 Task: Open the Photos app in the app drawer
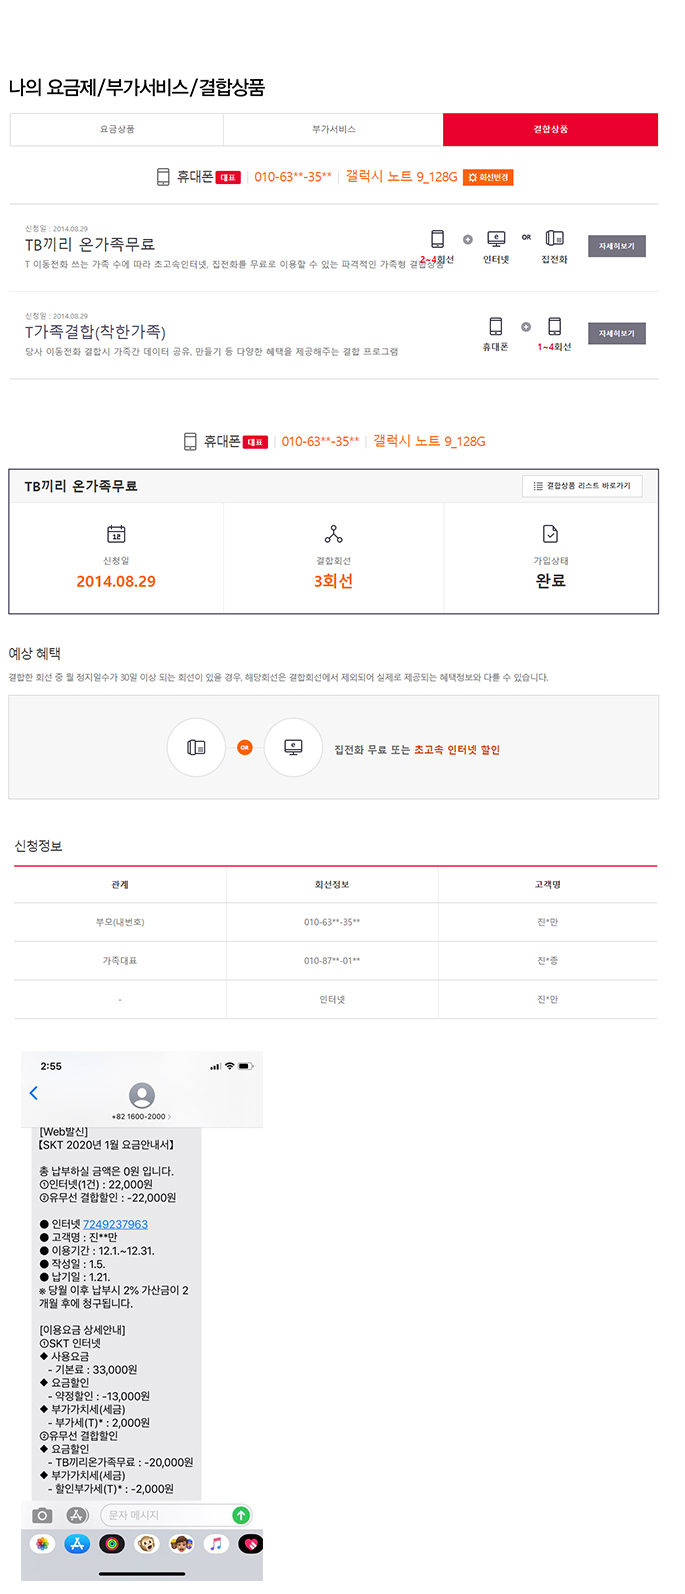click(42, 1544)
